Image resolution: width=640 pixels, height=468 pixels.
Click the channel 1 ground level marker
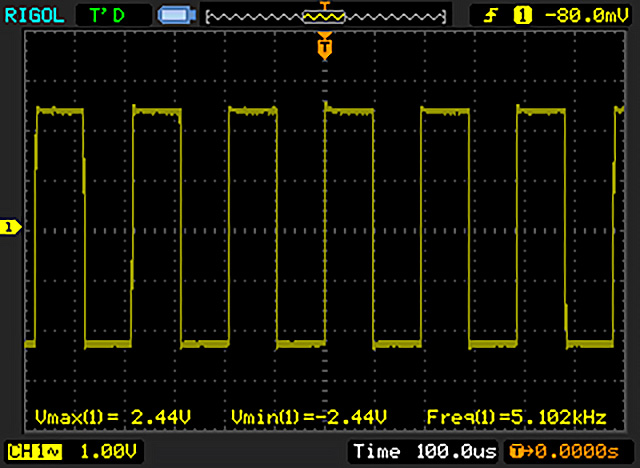click(x=10, y=228)
